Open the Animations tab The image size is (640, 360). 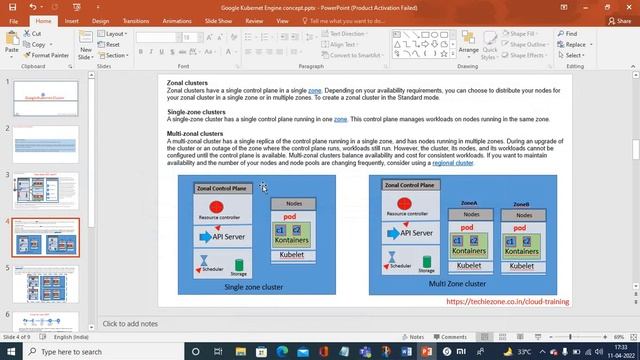[177, 21]
